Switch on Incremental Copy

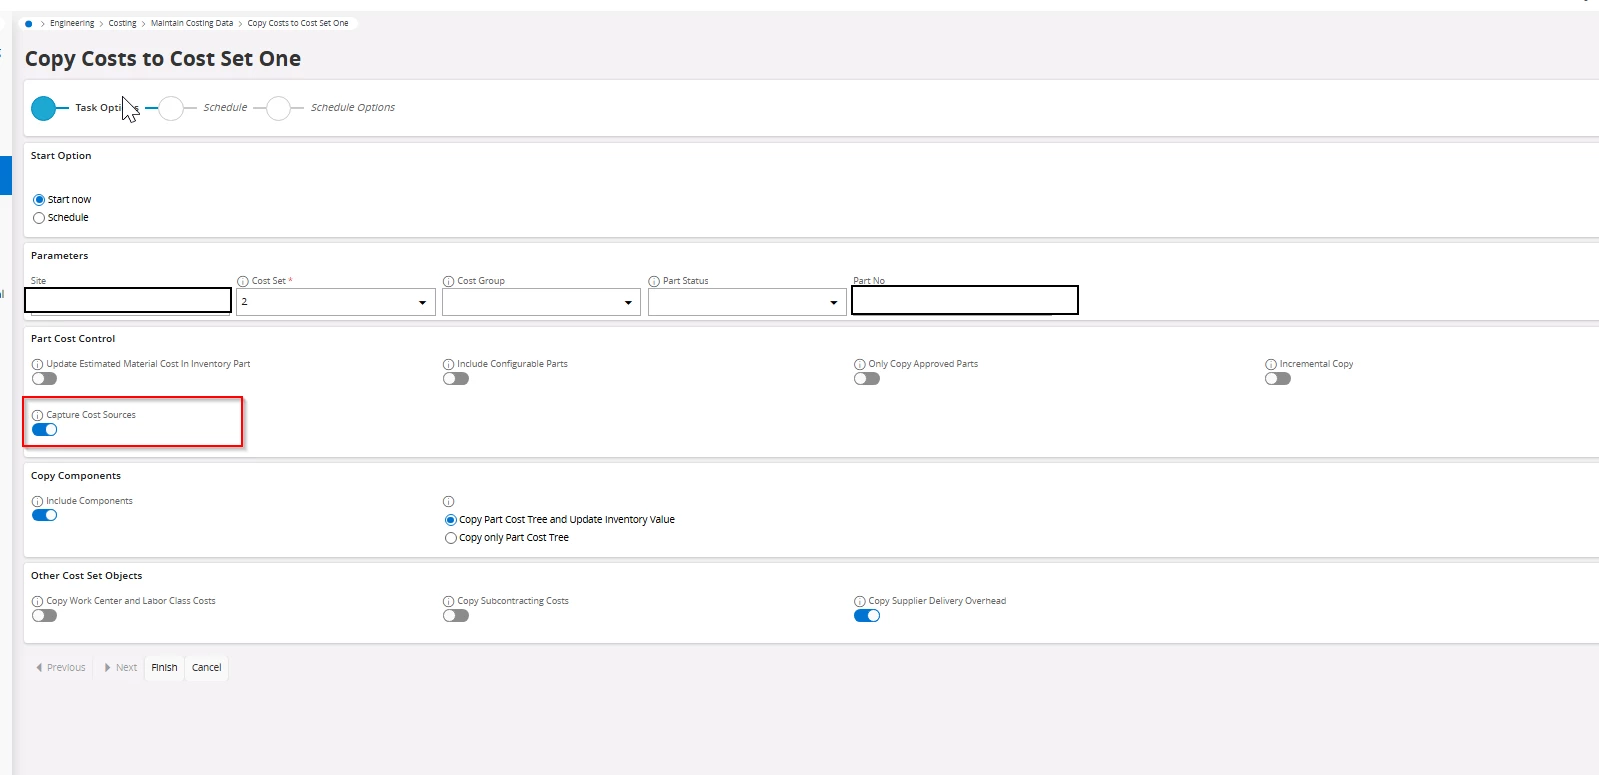tap(1278, 379)
